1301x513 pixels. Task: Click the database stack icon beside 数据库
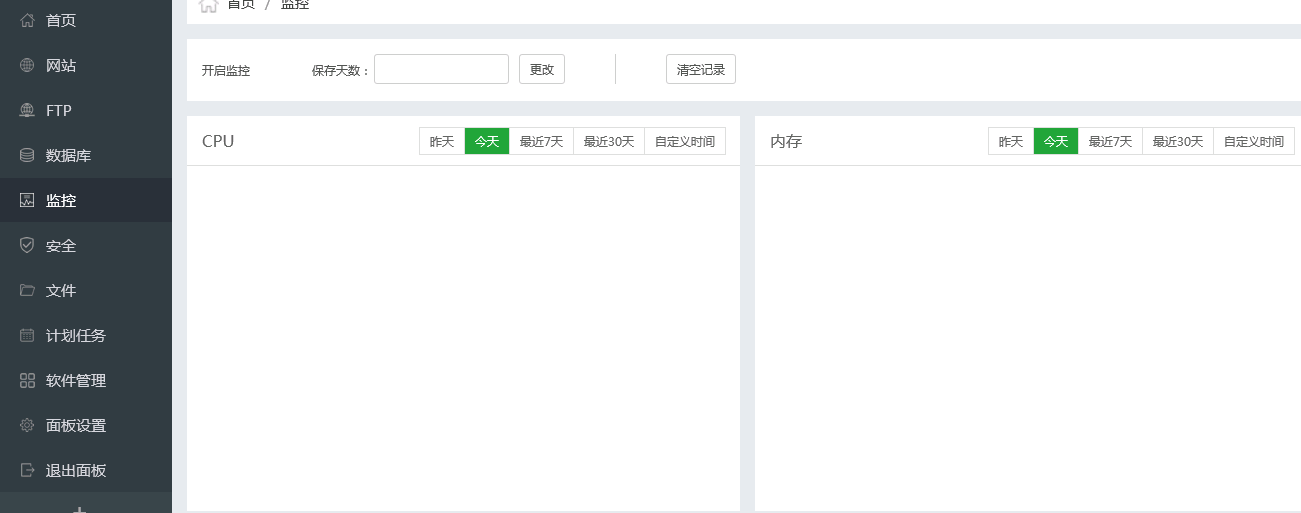pyautogui.click(x=27, y=155)
